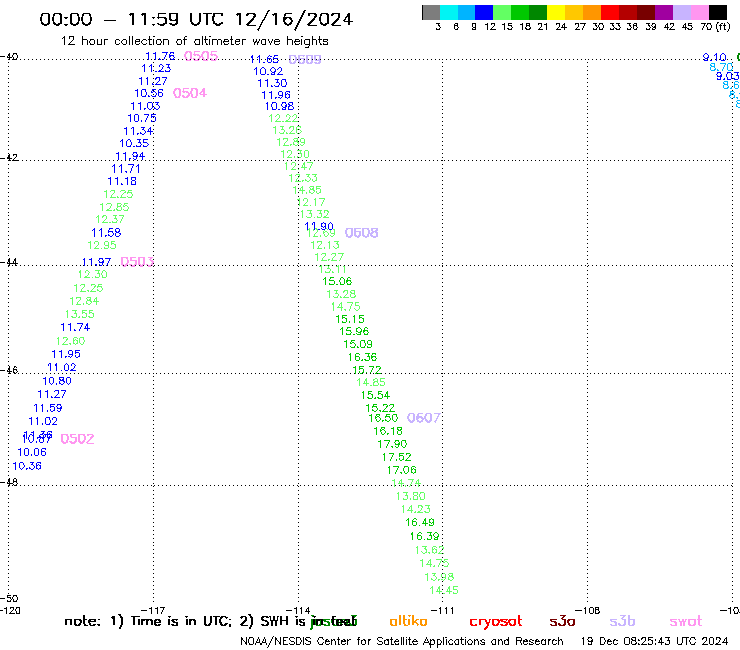Image resolution: width=740 pixels, height=650 pixels.
Task: Click the wave height value 11.96
Action: 276,95
